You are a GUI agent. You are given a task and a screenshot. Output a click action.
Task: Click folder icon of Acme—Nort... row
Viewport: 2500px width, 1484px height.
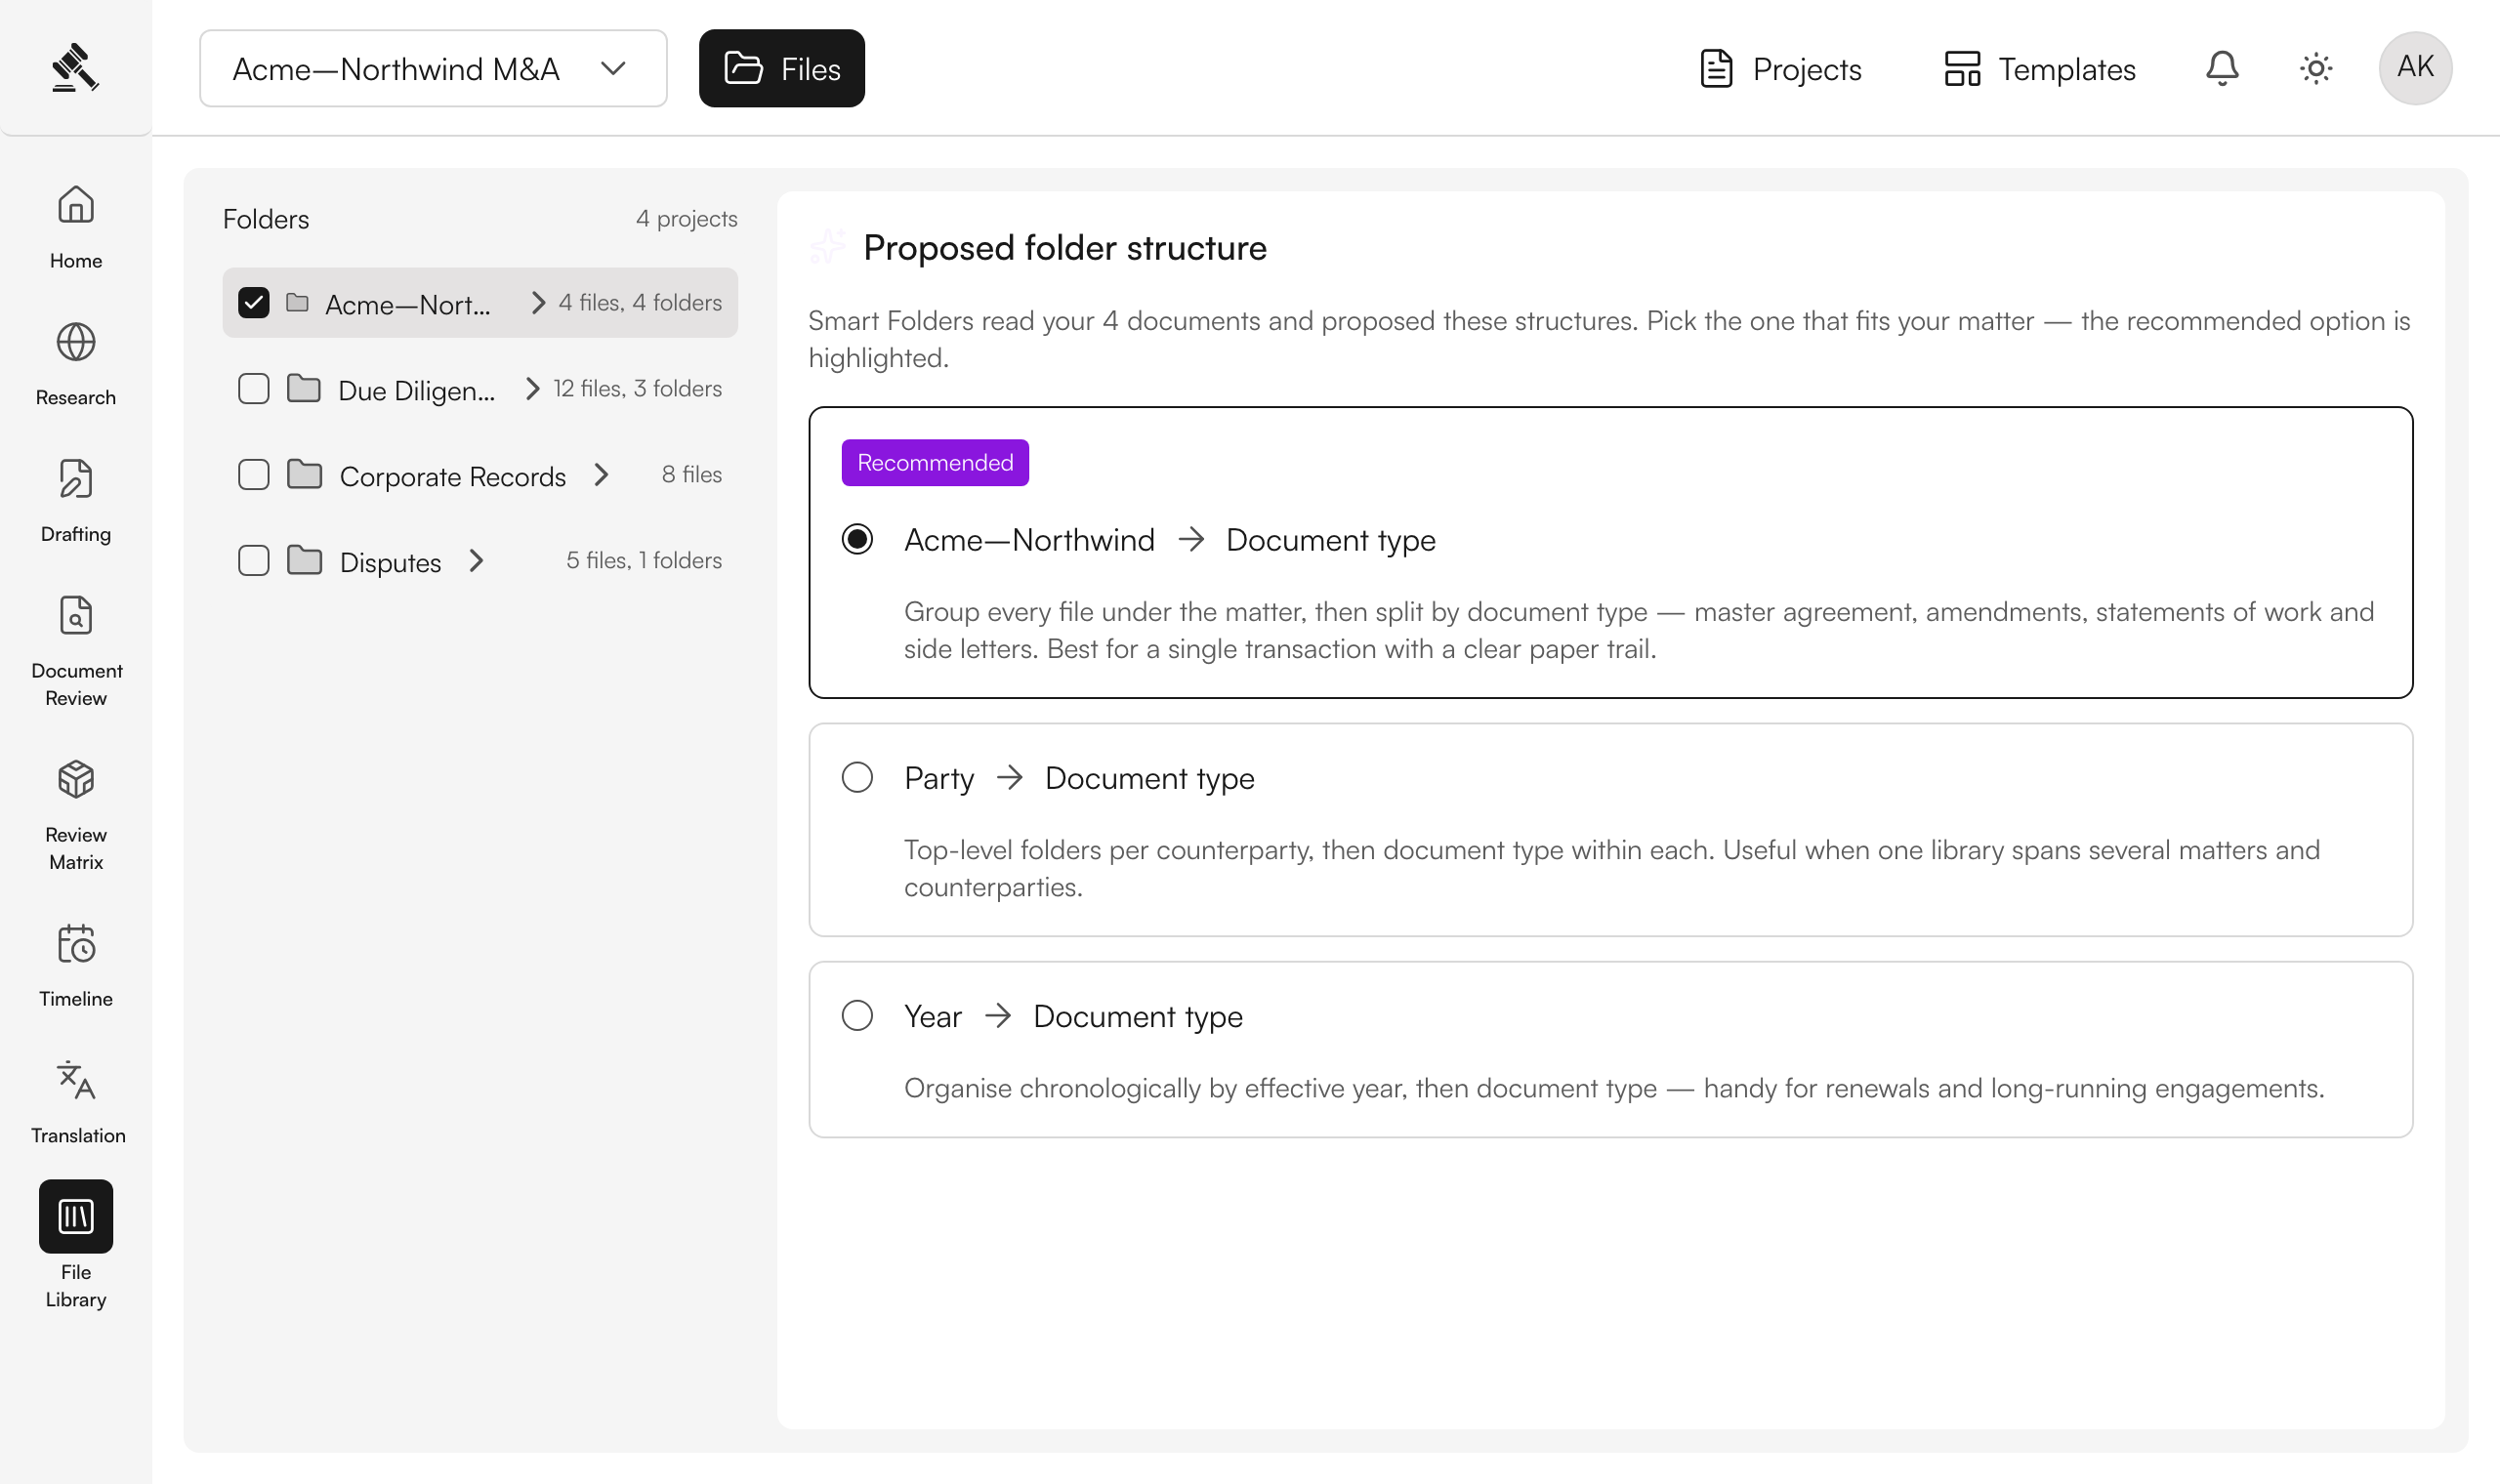point(297,302)
